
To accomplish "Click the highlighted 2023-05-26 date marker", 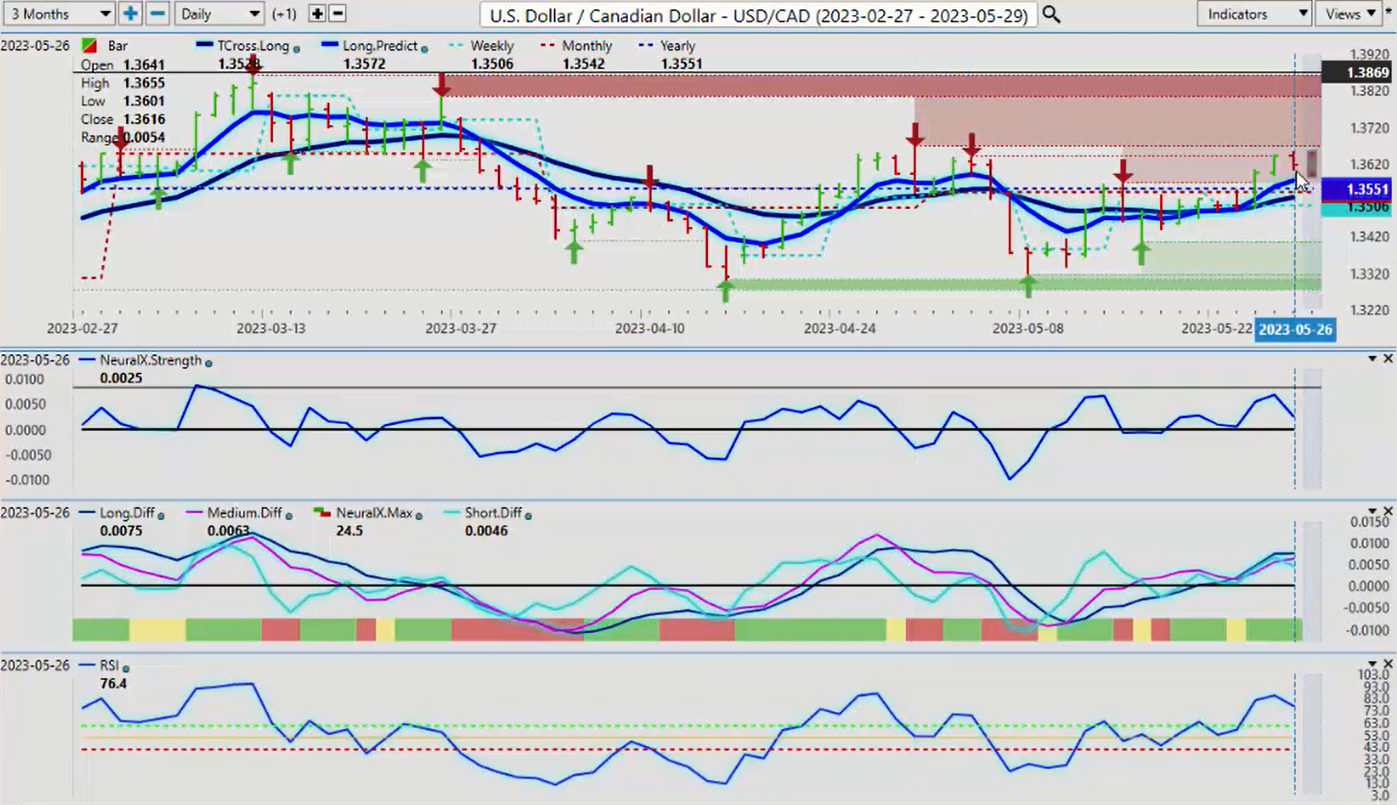I will tap(1295, 329).
